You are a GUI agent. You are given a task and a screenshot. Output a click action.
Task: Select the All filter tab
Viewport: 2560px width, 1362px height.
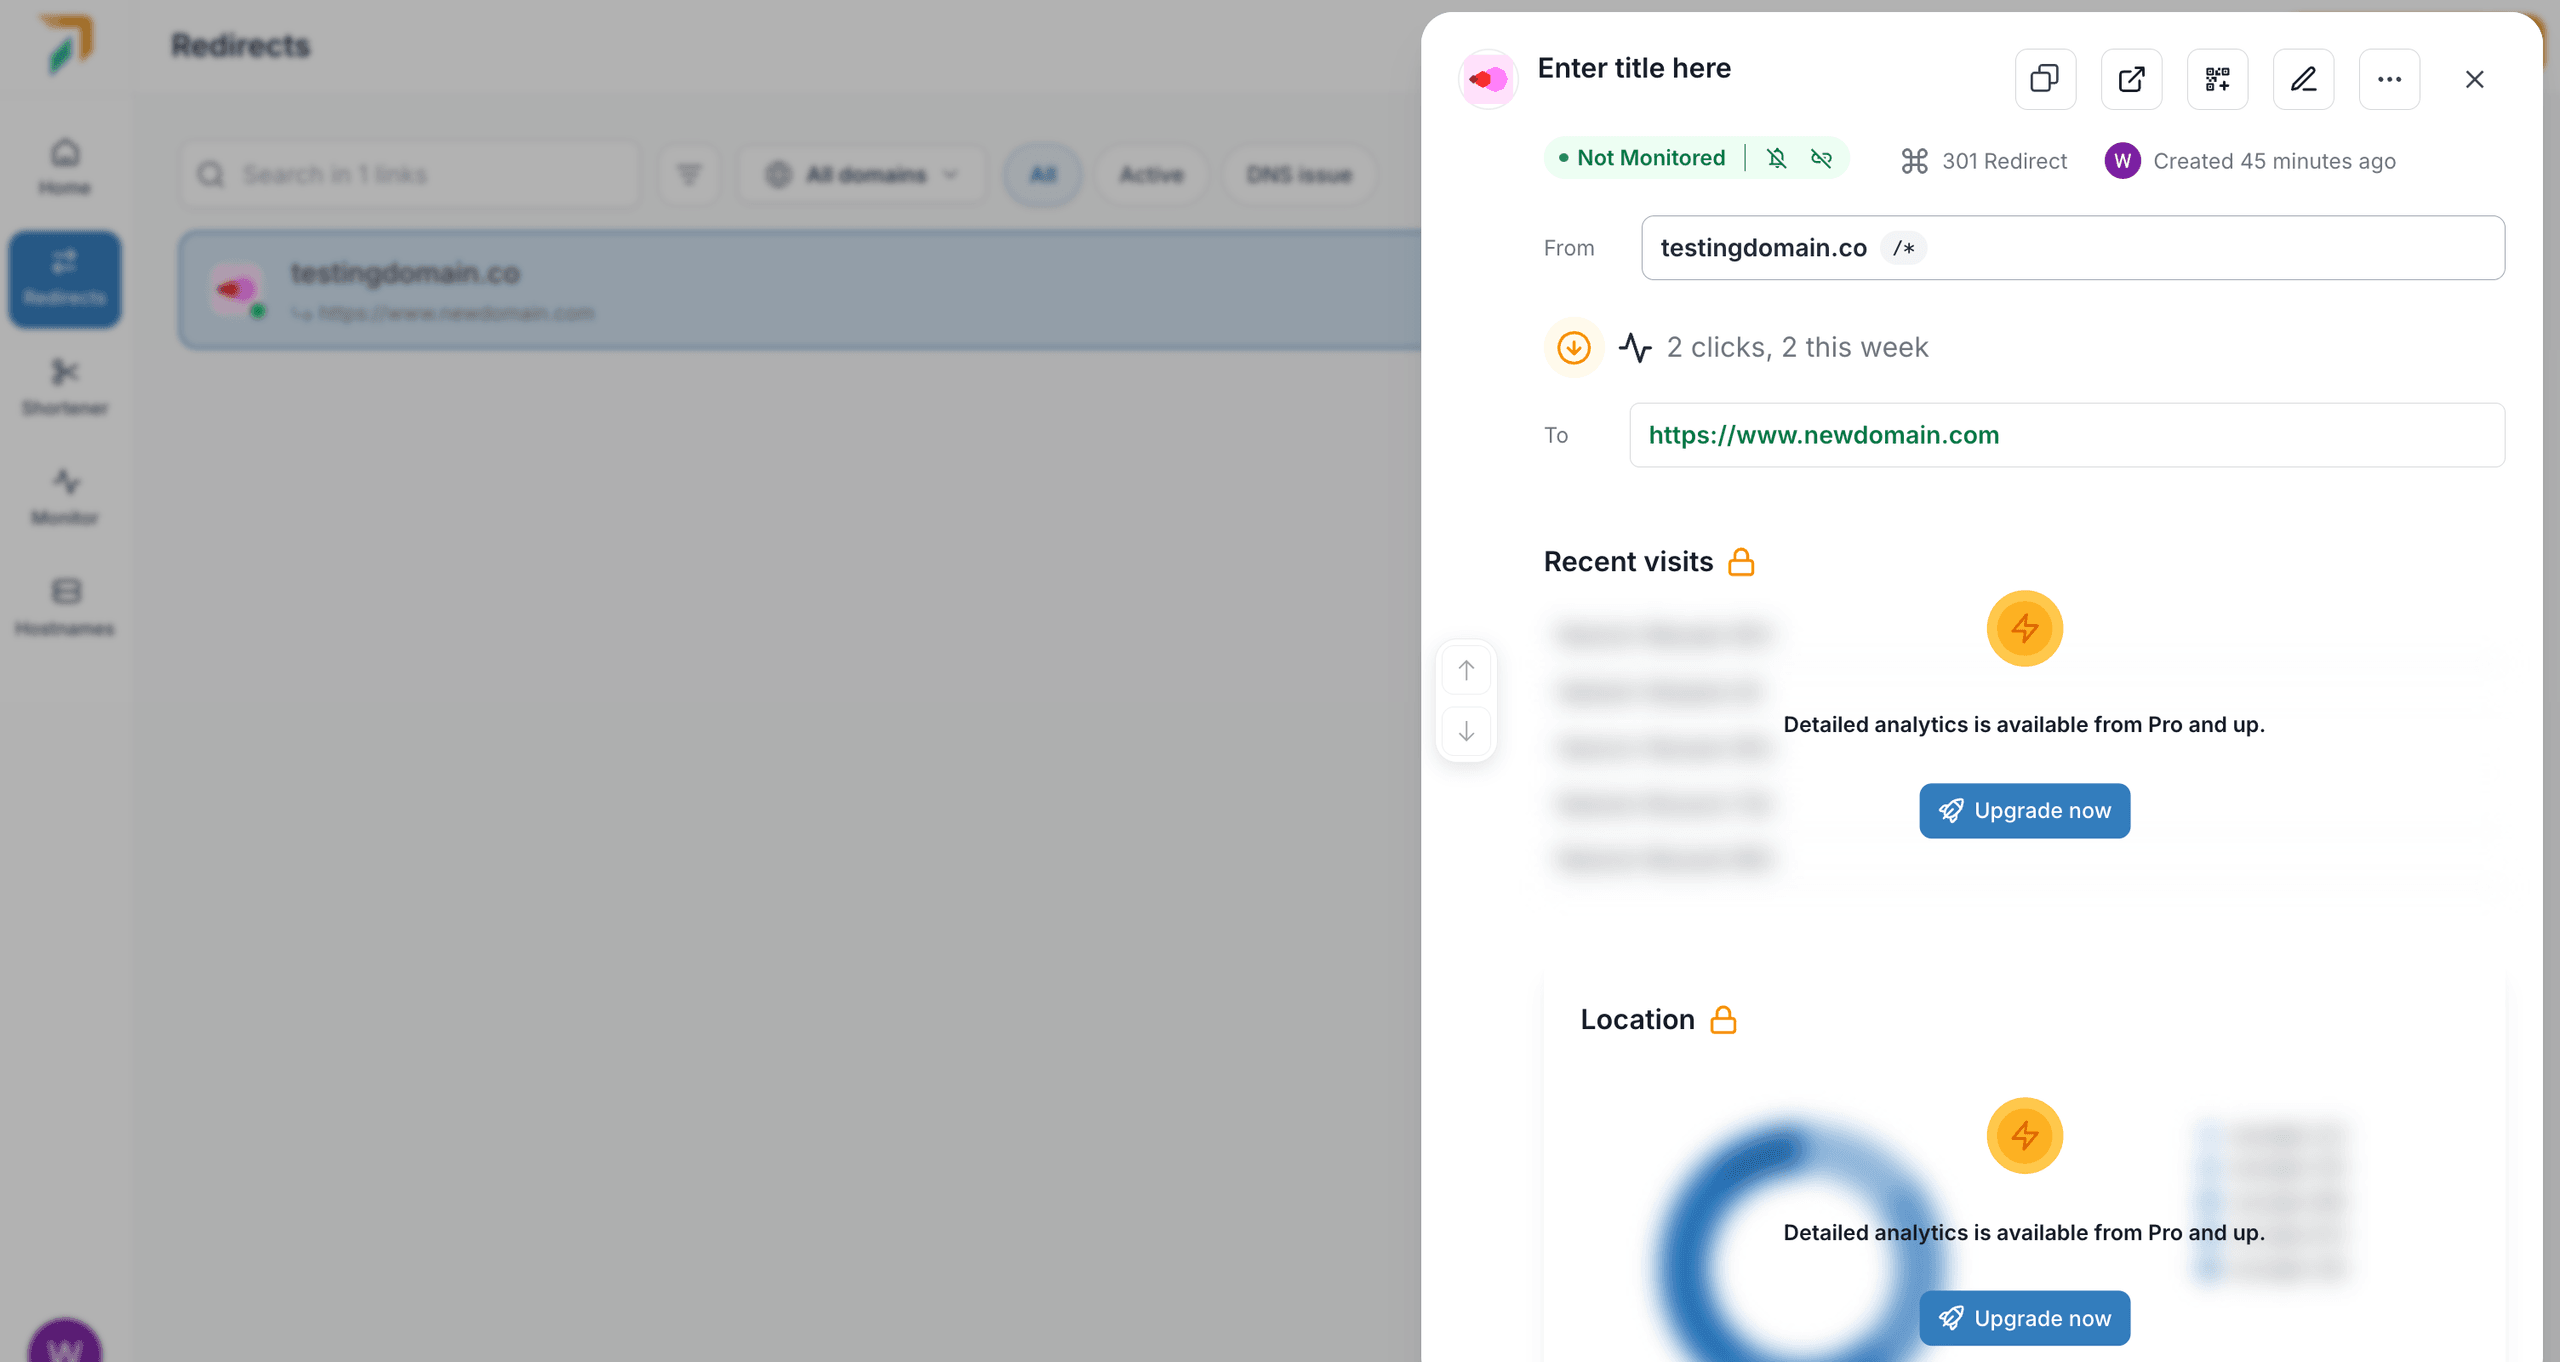click(1043, 175)
